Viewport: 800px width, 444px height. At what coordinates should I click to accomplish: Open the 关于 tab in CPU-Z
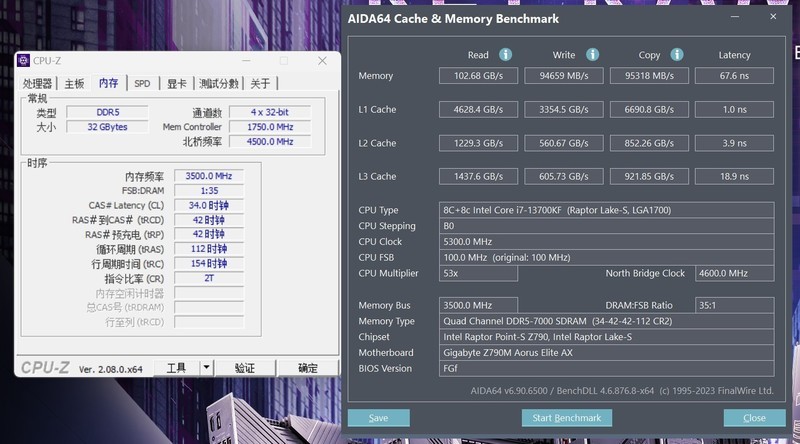point(260,84)
